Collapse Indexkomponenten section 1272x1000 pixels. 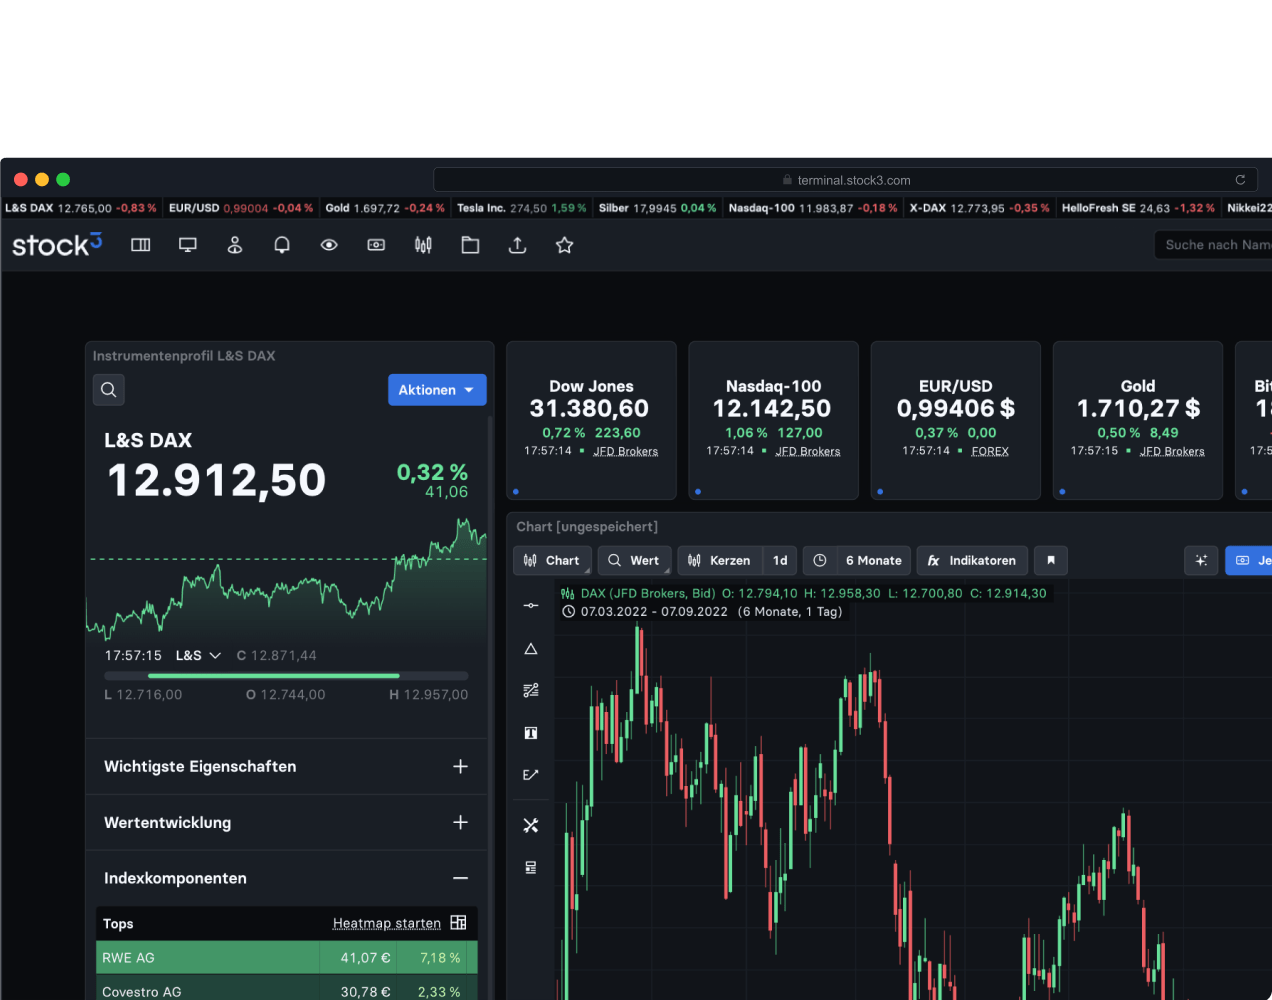coord(286,879)
